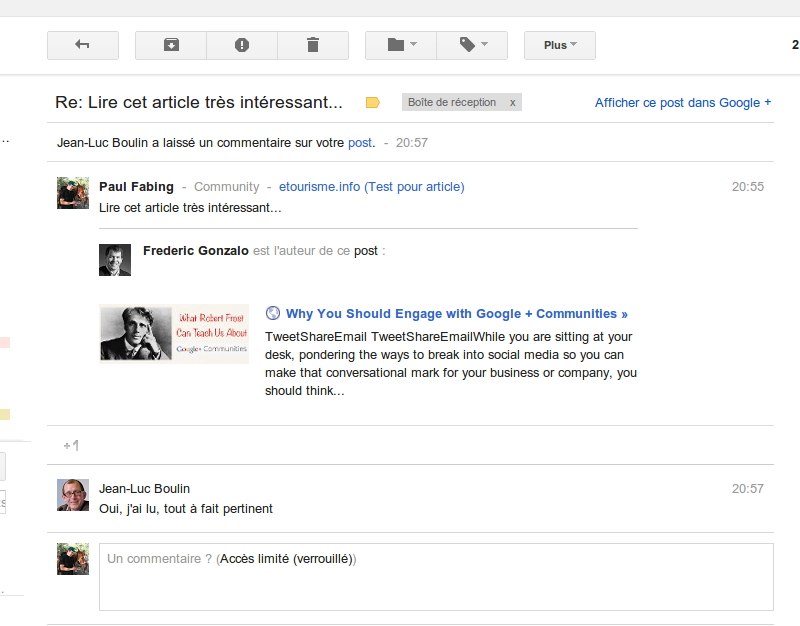Image resolution: width=800 pixels, height=626 pixels.
Task: Open Why You Should Engage with Google + Communities
Action: coord(457,314)
